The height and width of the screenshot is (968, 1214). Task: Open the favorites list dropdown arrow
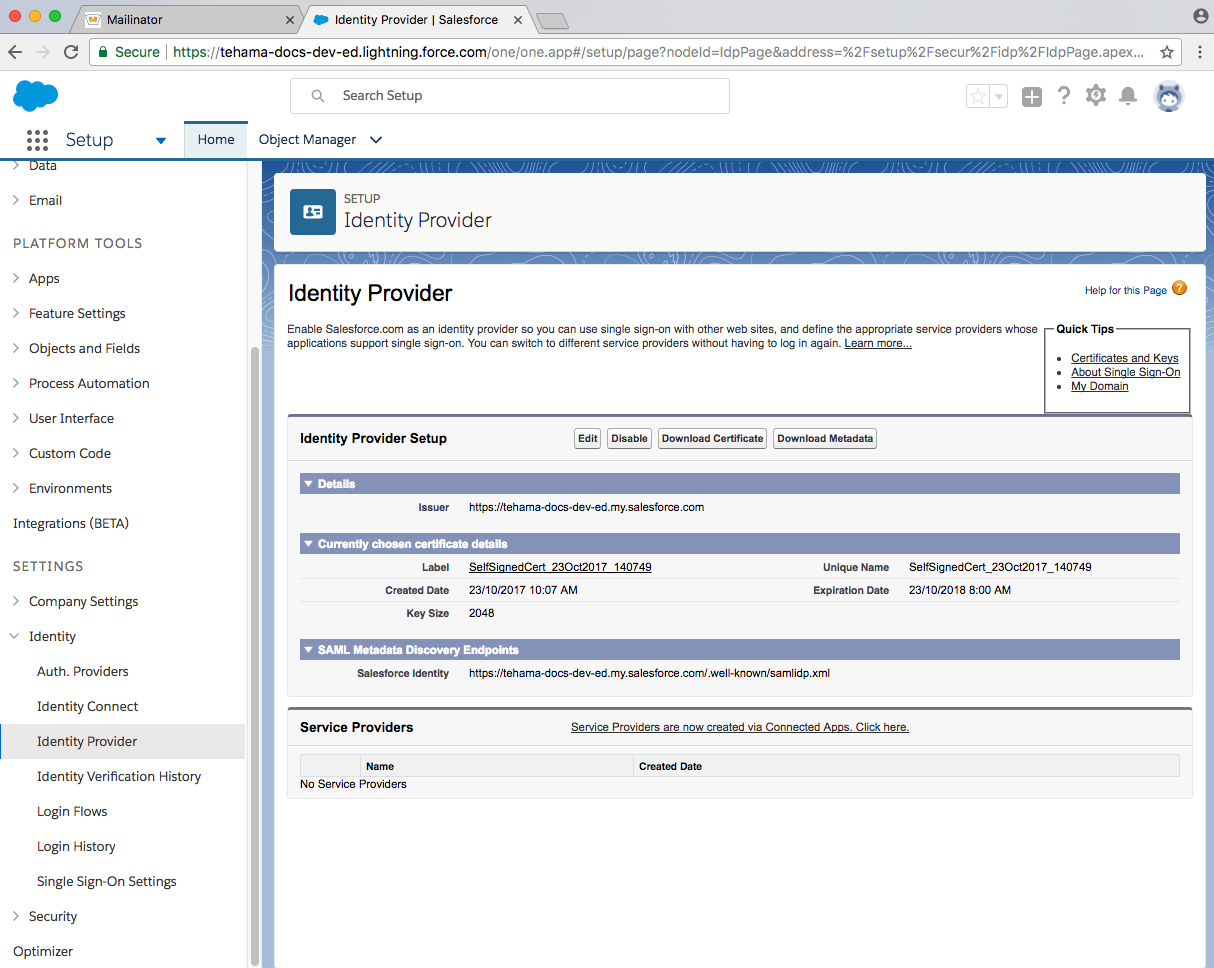(998, 96)
